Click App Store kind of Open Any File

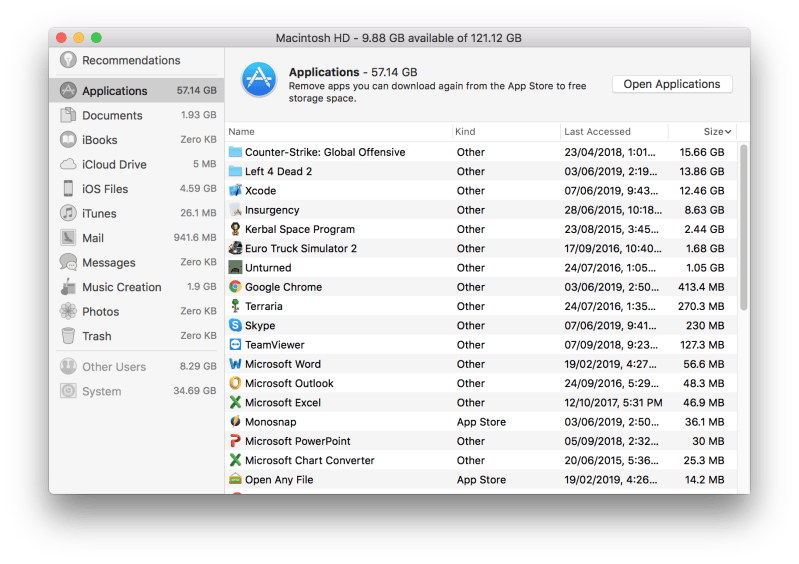481,479
